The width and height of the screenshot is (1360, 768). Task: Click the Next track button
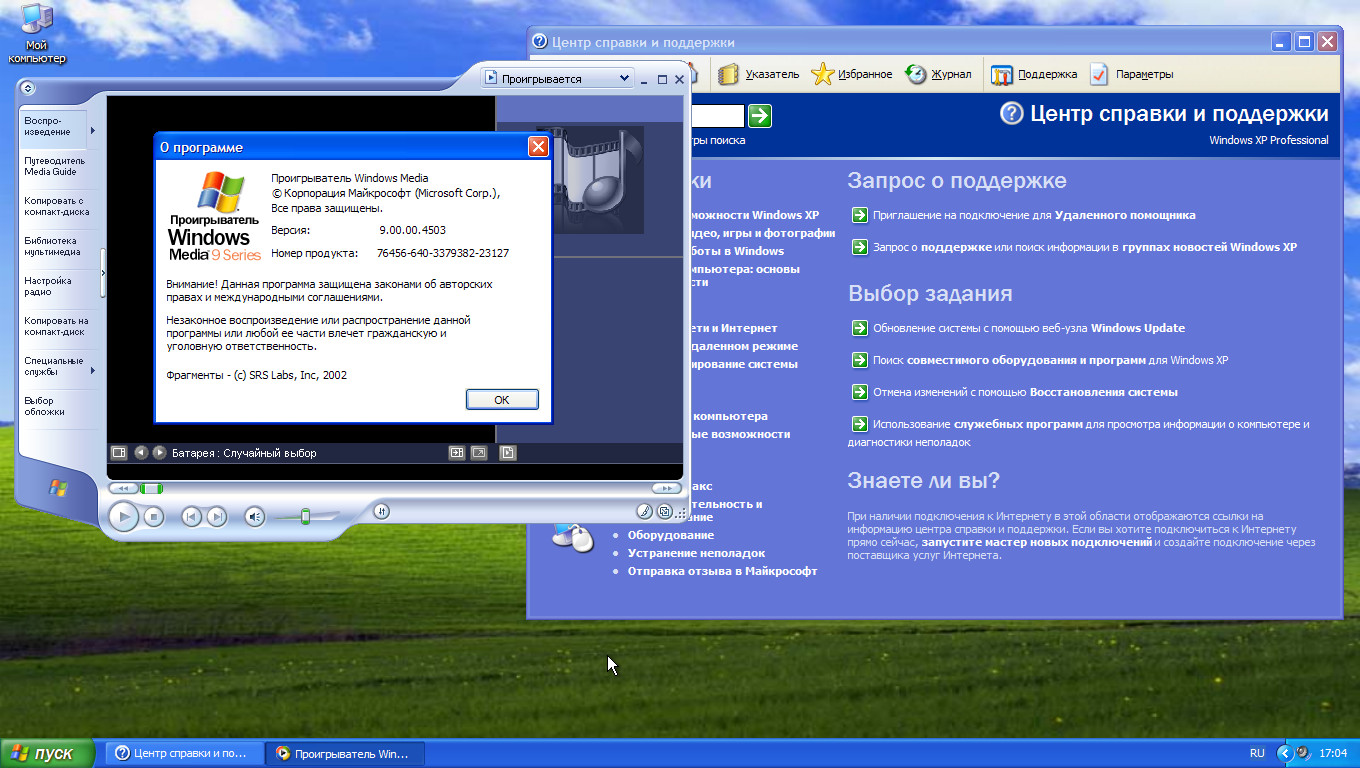[216, 516]
